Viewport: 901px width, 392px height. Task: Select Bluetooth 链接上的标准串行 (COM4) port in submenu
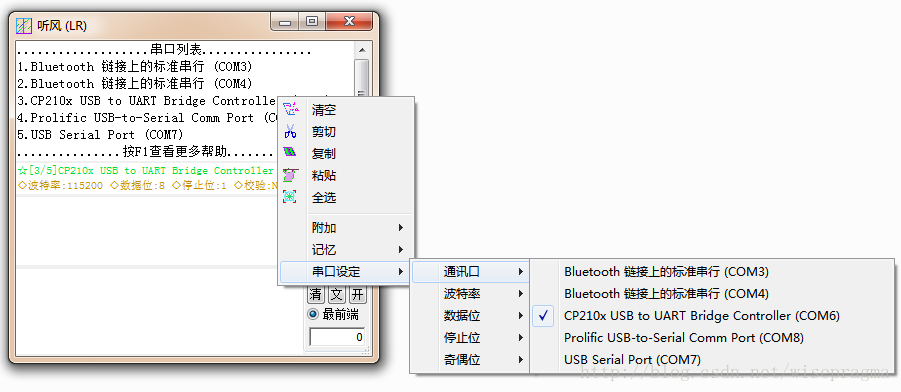coord(712,294)
